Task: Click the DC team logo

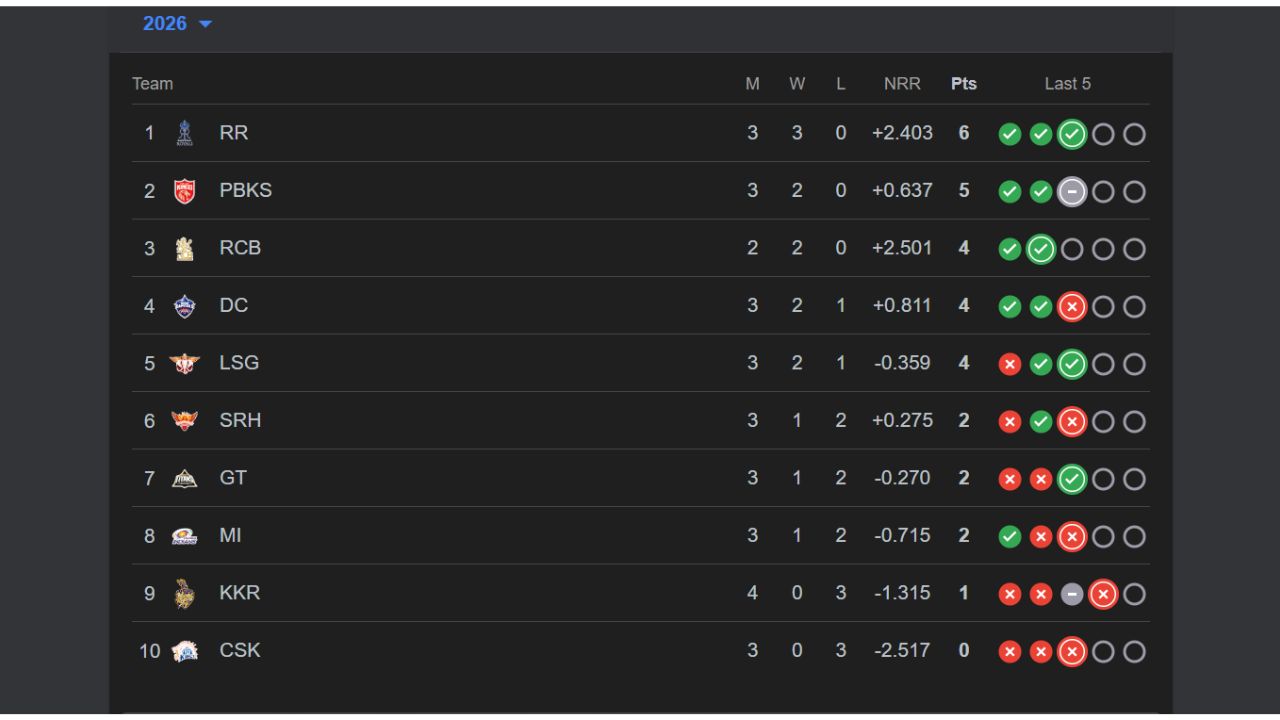Action: coord(184,306)
